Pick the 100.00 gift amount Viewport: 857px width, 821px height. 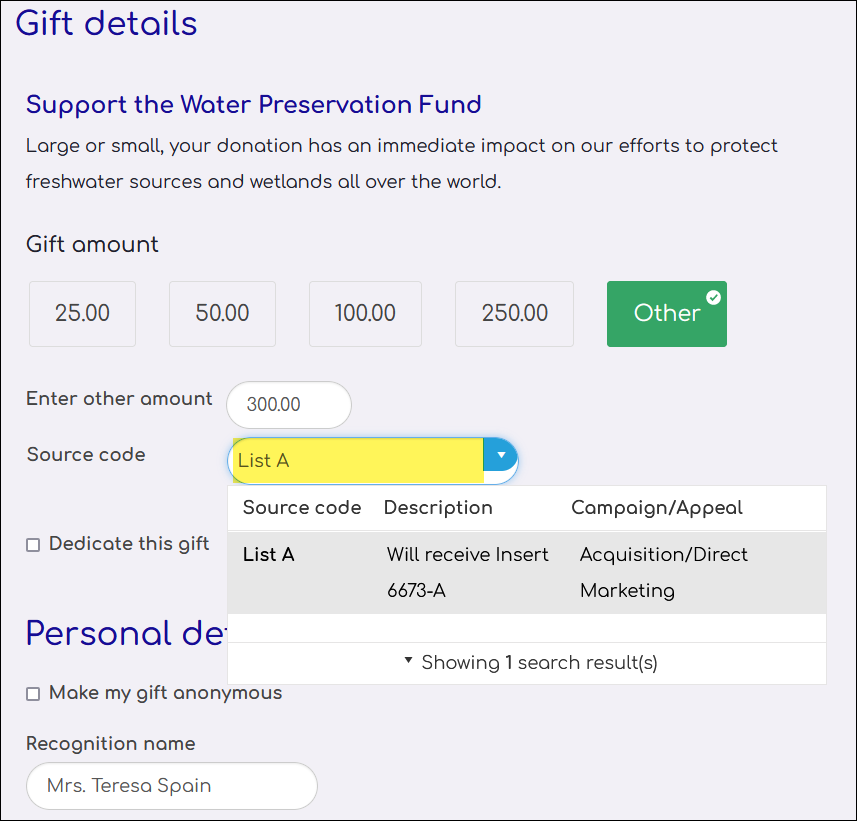click(x=365, y=314)
